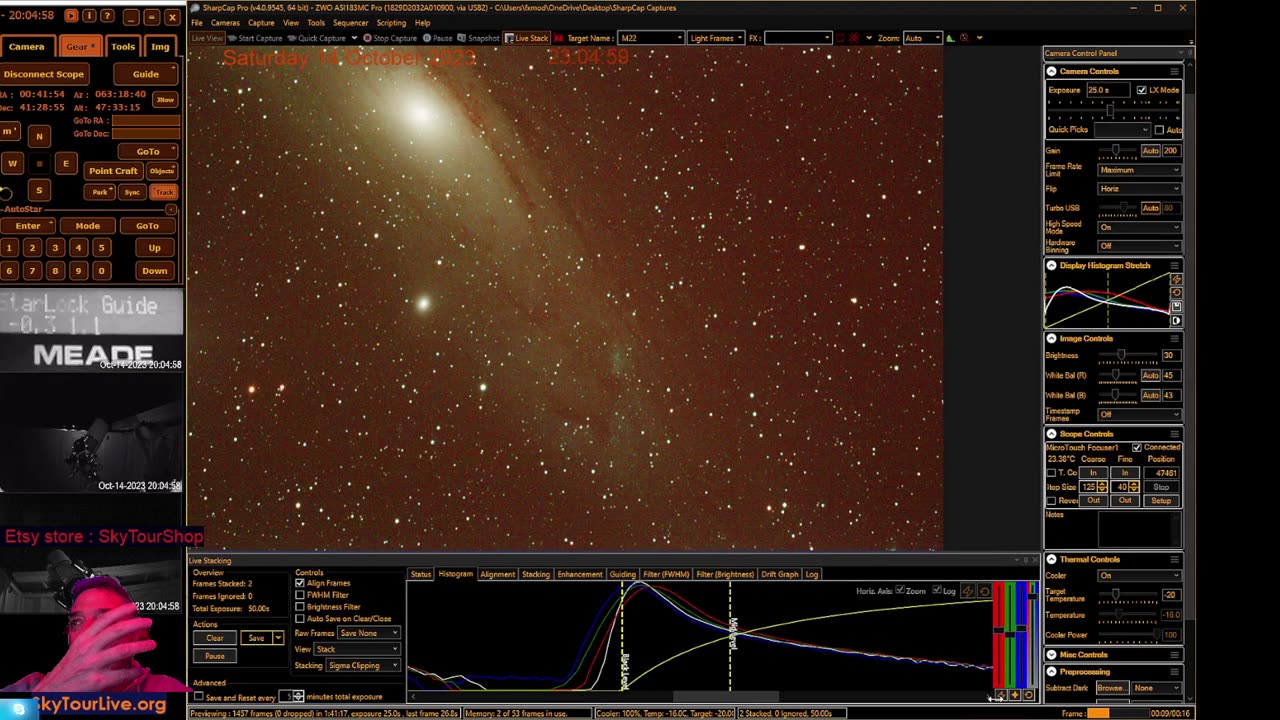
Task: Open the Cameras menu
Action: [225, 23]
